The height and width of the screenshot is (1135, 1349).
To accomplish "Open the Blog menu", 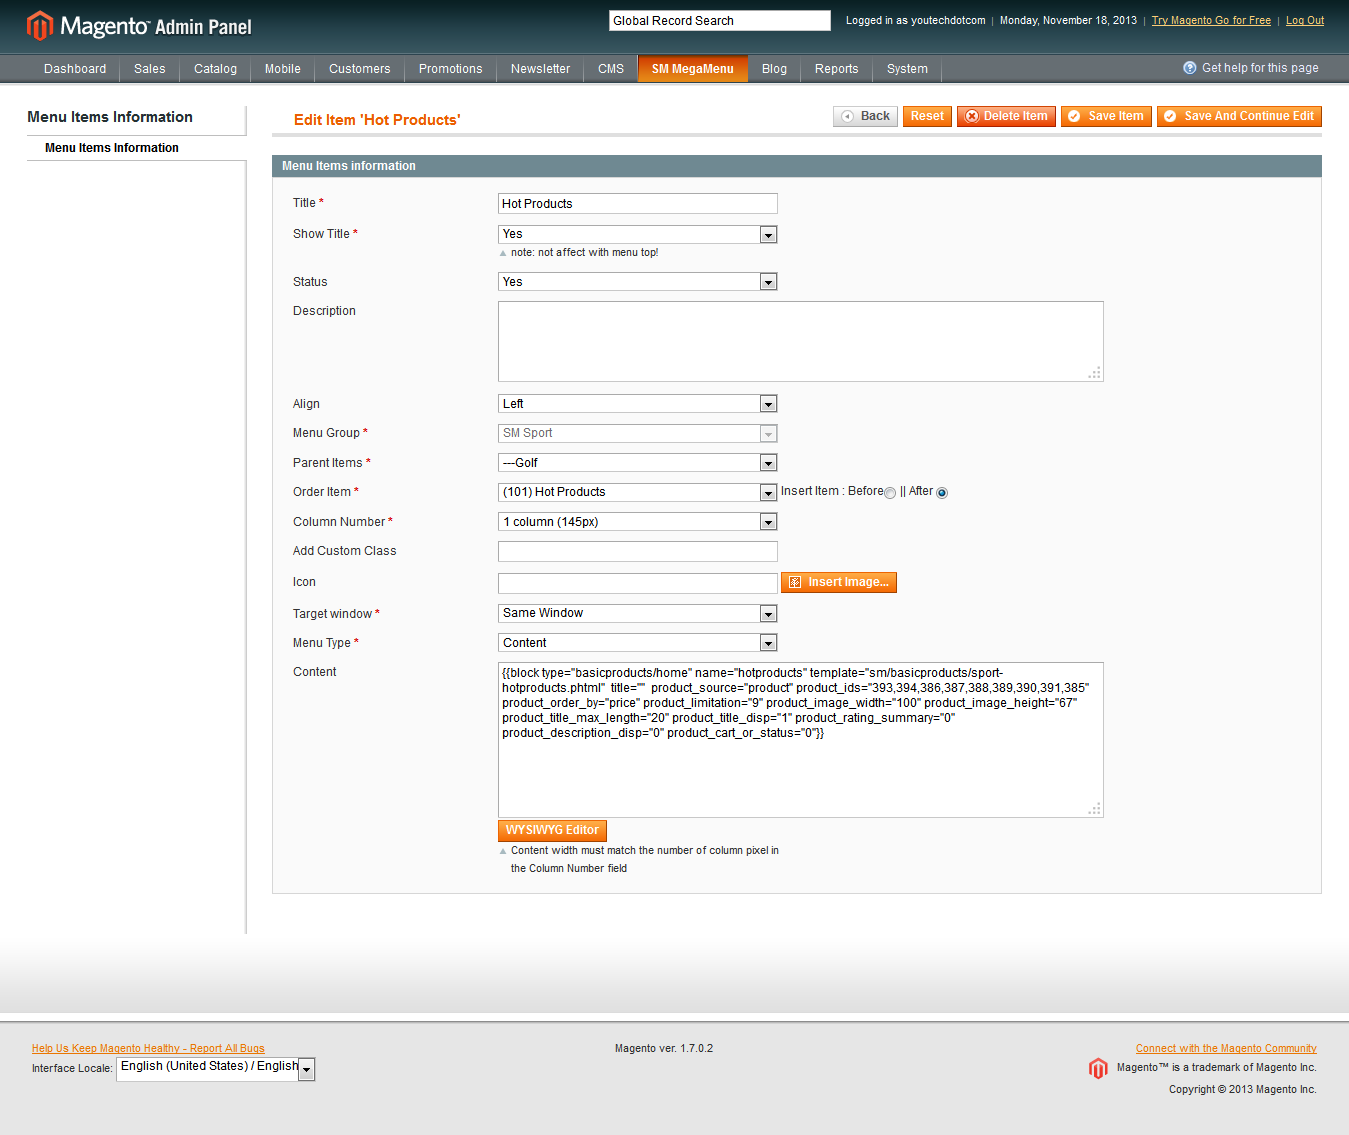I will pos(774,69).
